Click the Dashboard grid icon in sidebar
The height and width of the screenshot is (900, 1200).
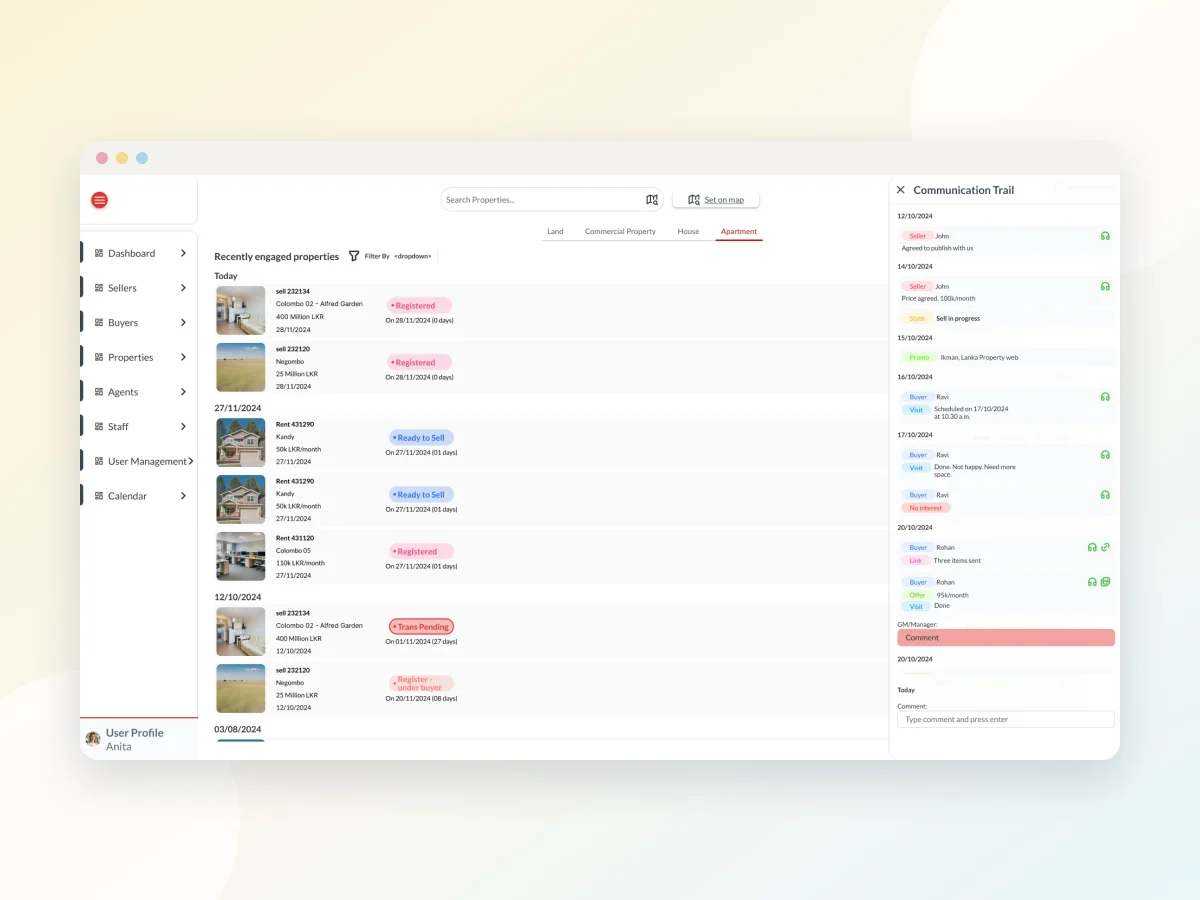tap(99, 254)
